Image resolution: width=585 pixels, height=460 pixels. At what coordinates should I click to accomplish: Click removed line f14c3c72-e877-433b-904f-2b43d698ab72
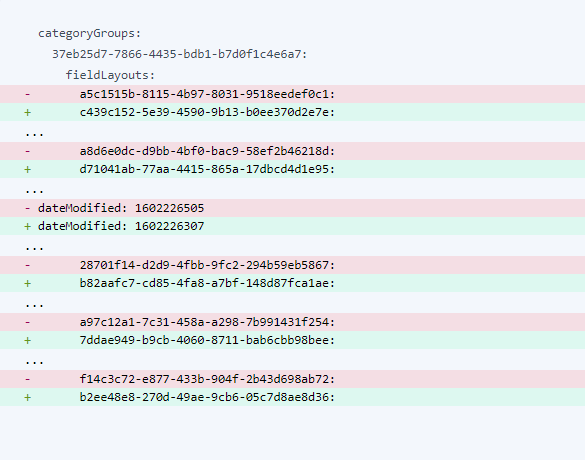point(292,379)
